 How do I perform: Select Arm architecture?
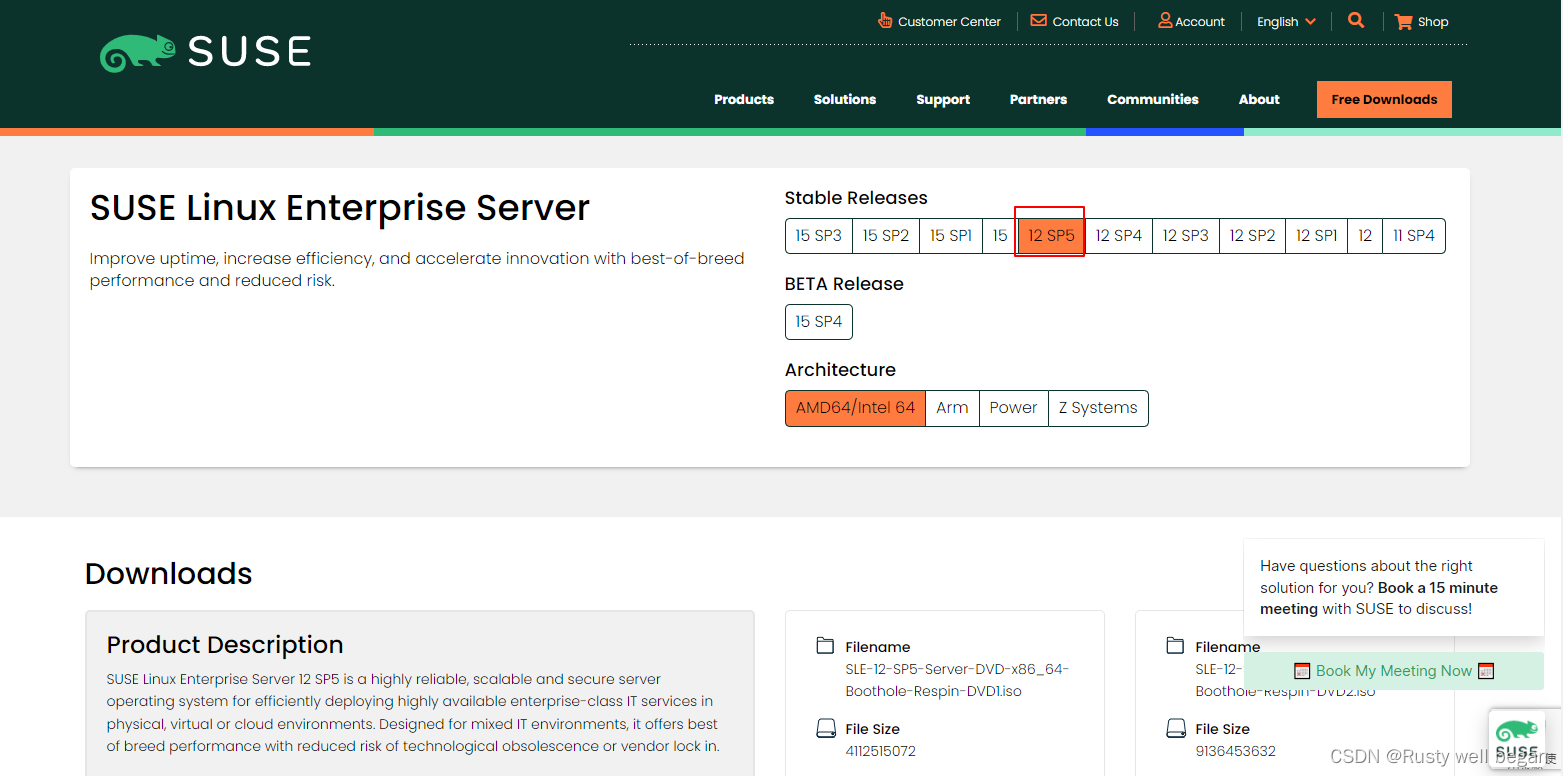pyautogui.click(x=952, y=408)
